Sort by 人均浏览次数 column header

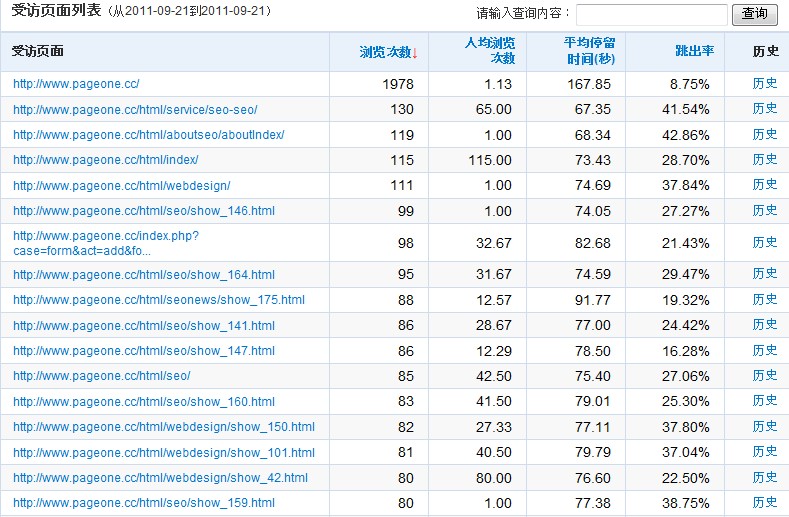pyautogui.click(x=489, y=50)
